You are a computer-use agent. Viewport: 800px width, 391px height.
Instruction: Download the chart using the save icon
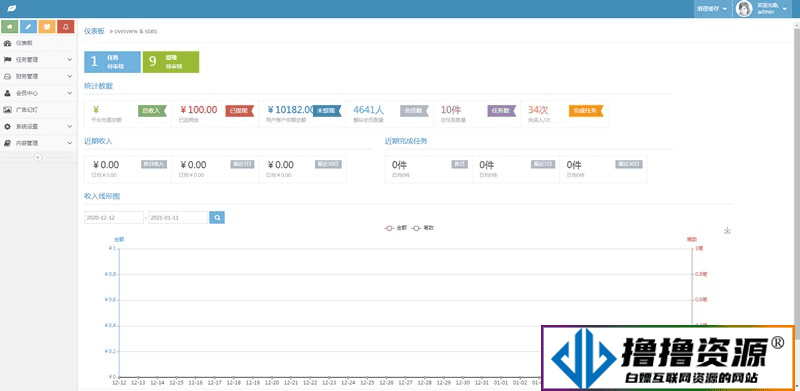pos(728,230)
